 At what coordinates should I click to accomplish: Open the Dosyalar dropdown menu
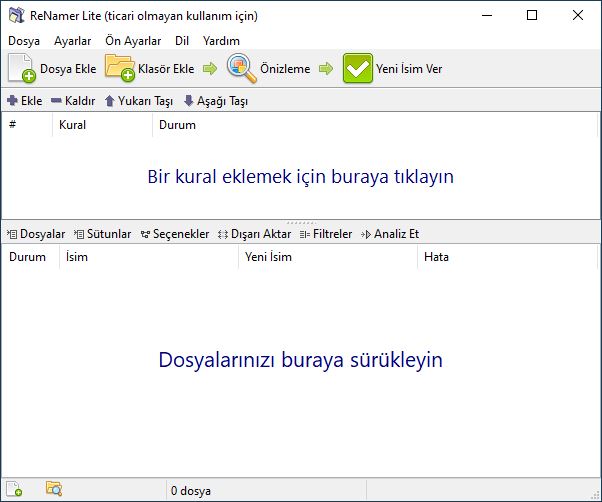36,234
